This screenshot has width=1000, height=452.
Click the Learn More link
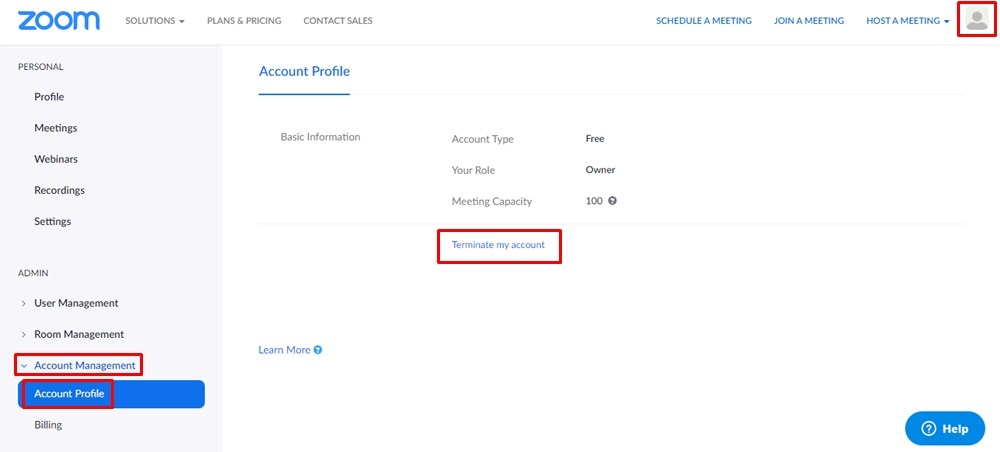pos(284,350)
